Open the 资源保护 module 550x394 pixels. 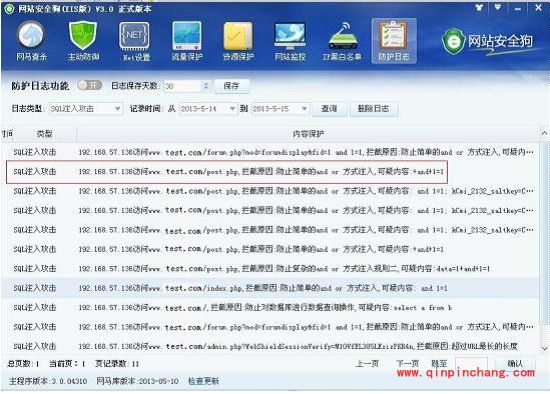[x=239, y=41]
